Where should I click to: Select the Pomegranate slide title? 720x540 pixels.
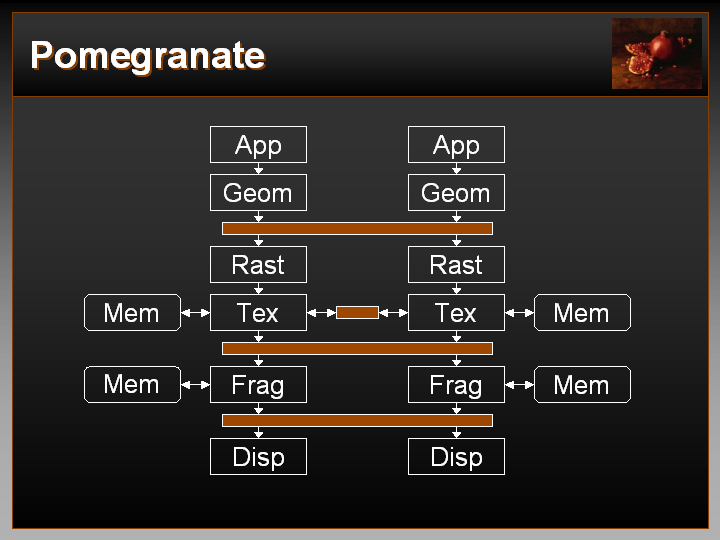click(x=148, y=55)
